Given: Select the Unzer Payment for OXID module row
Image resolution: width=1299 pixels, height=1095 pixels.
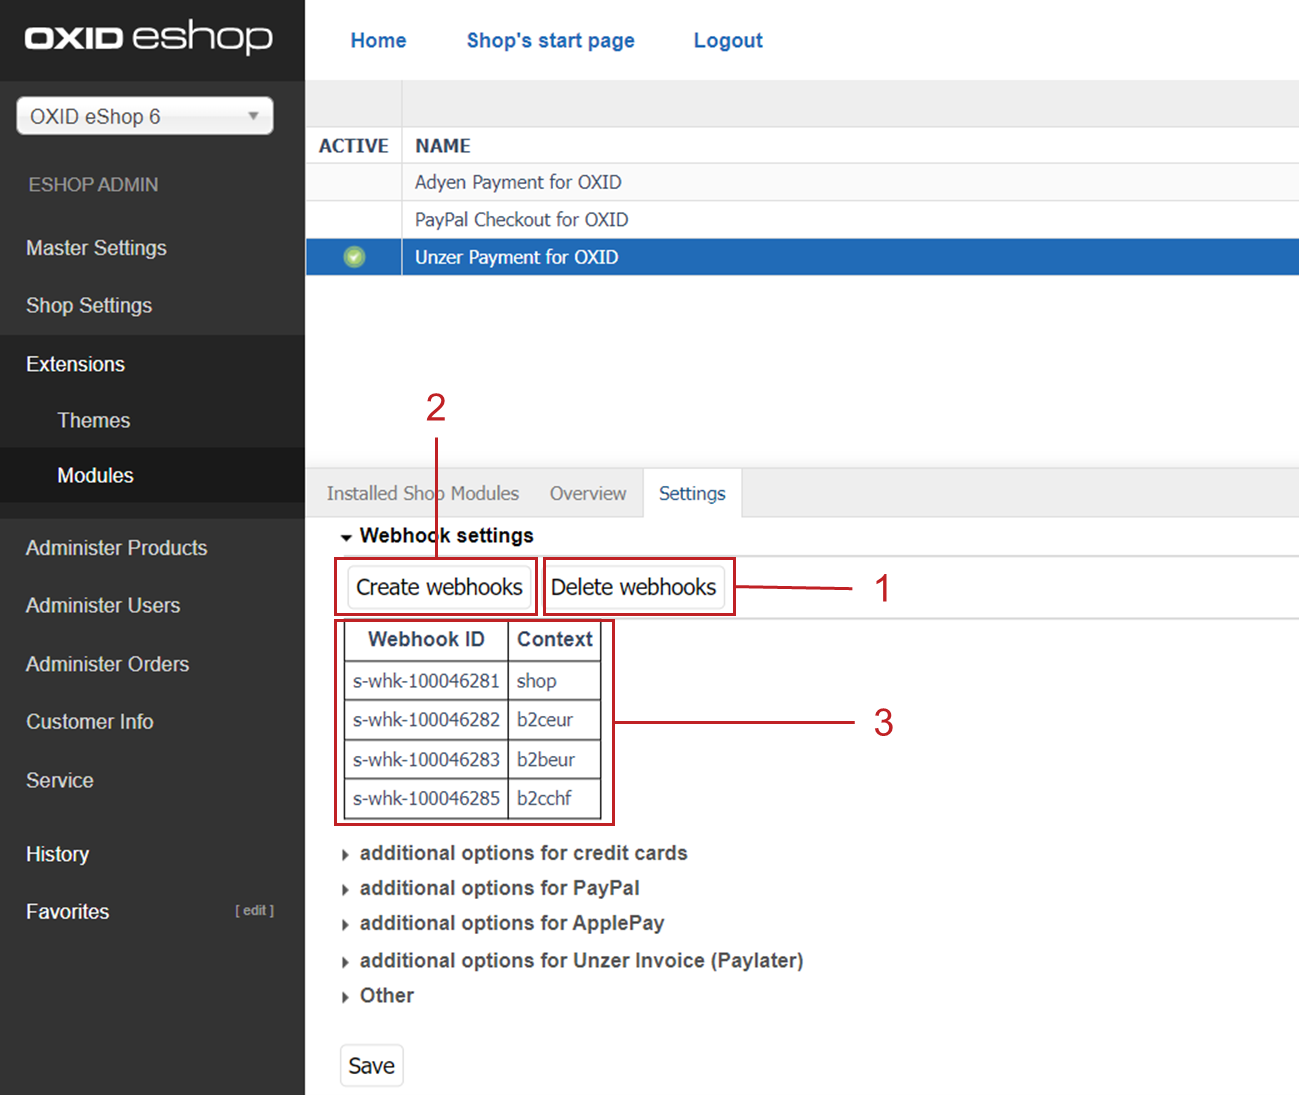Looking at the screenshot, I should pyautogui.click(x=802, y=257).
